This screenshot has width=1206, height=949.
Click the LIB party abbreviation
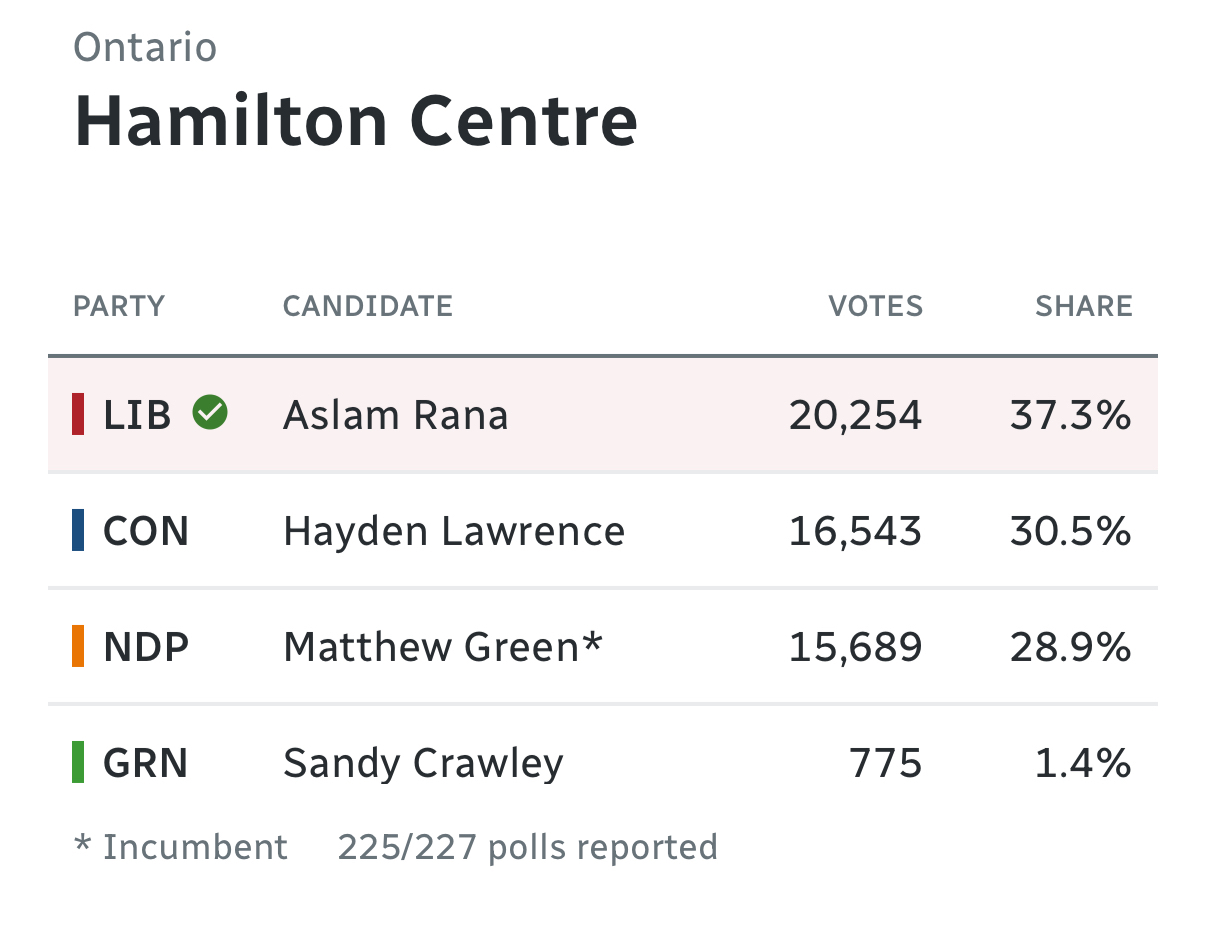click(138, 414)
